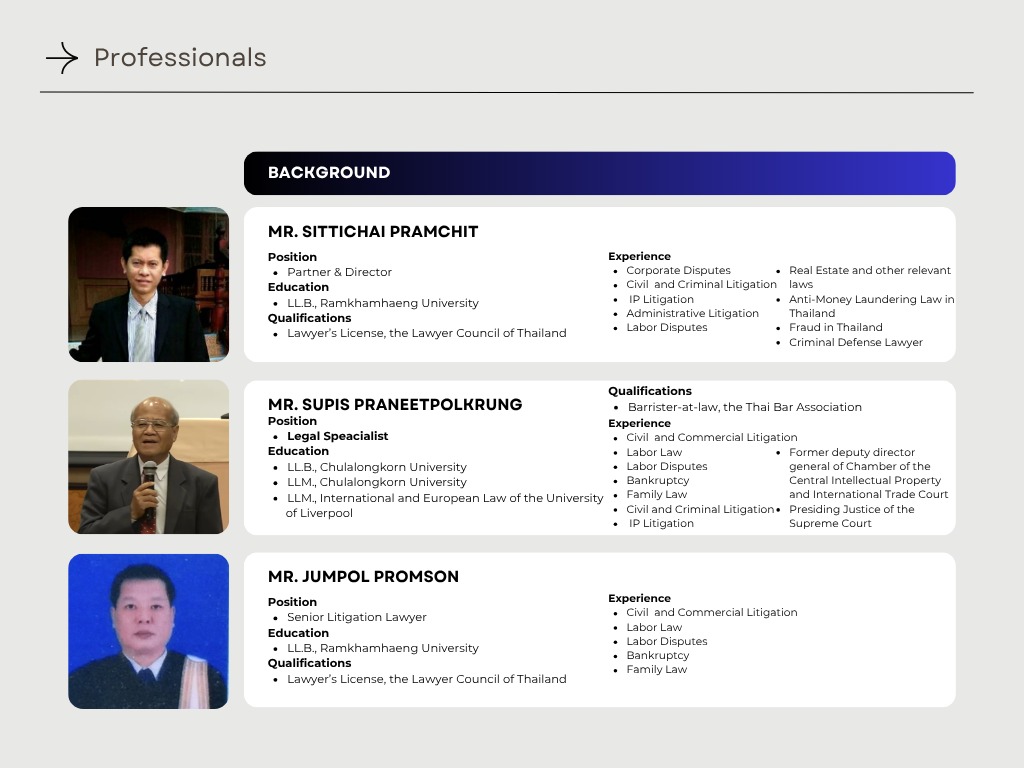Click Barrister-at-law, the Thai Bar Association
1024x768 pixels.
coord(744,408)
